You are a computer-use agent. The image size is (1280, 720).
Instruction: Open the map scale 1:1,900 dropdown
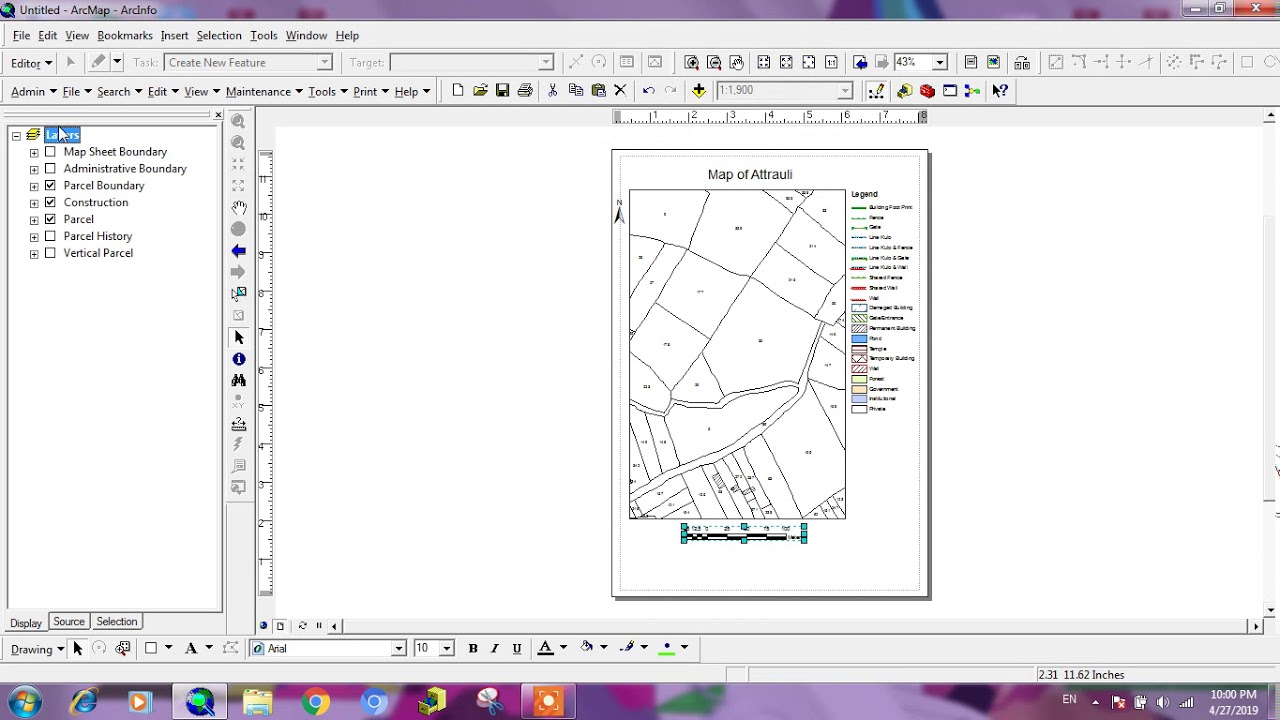click(x=845, y=90)
